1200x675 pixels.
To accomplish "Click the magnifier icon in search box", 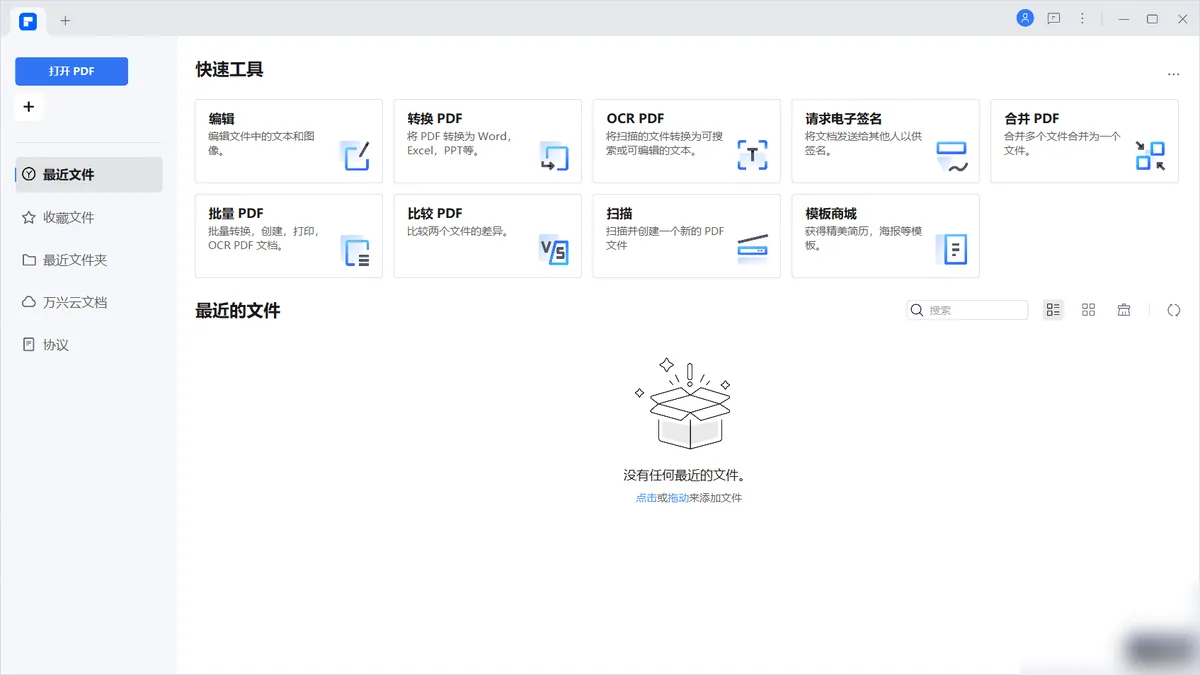I will [917, 310].
